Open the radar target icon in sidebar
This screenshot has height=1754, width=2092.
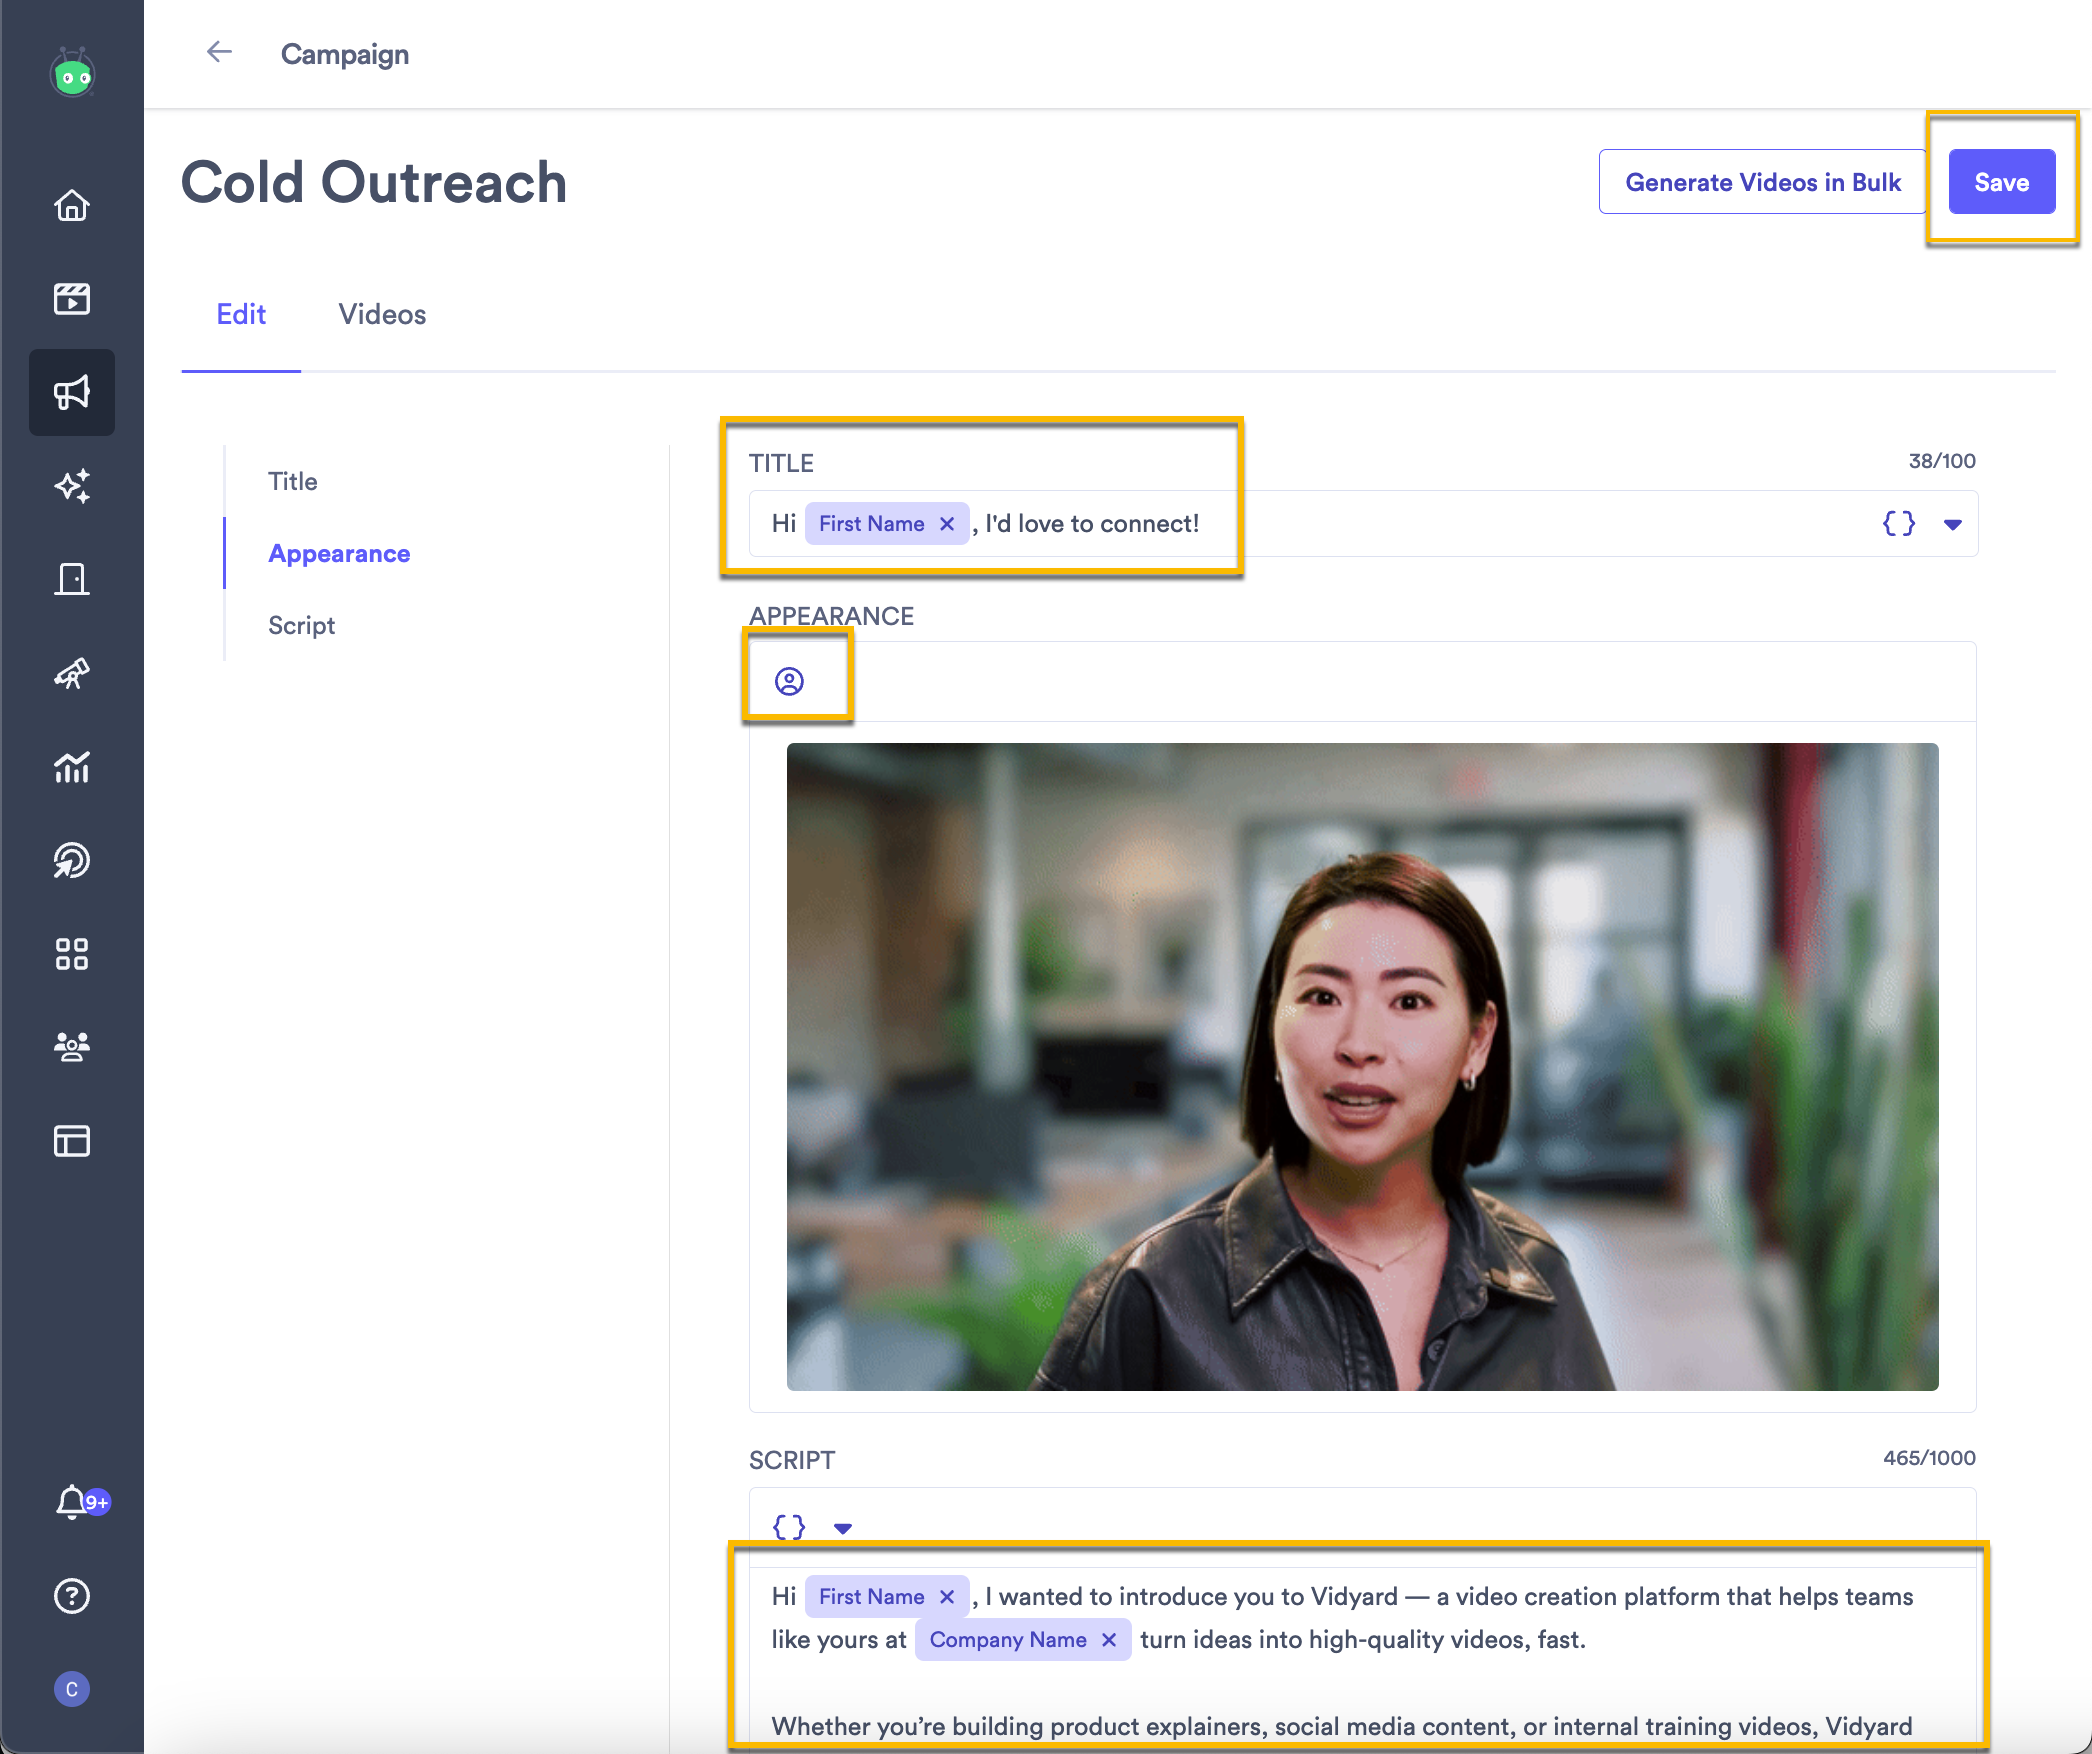(x=72, y=860)
